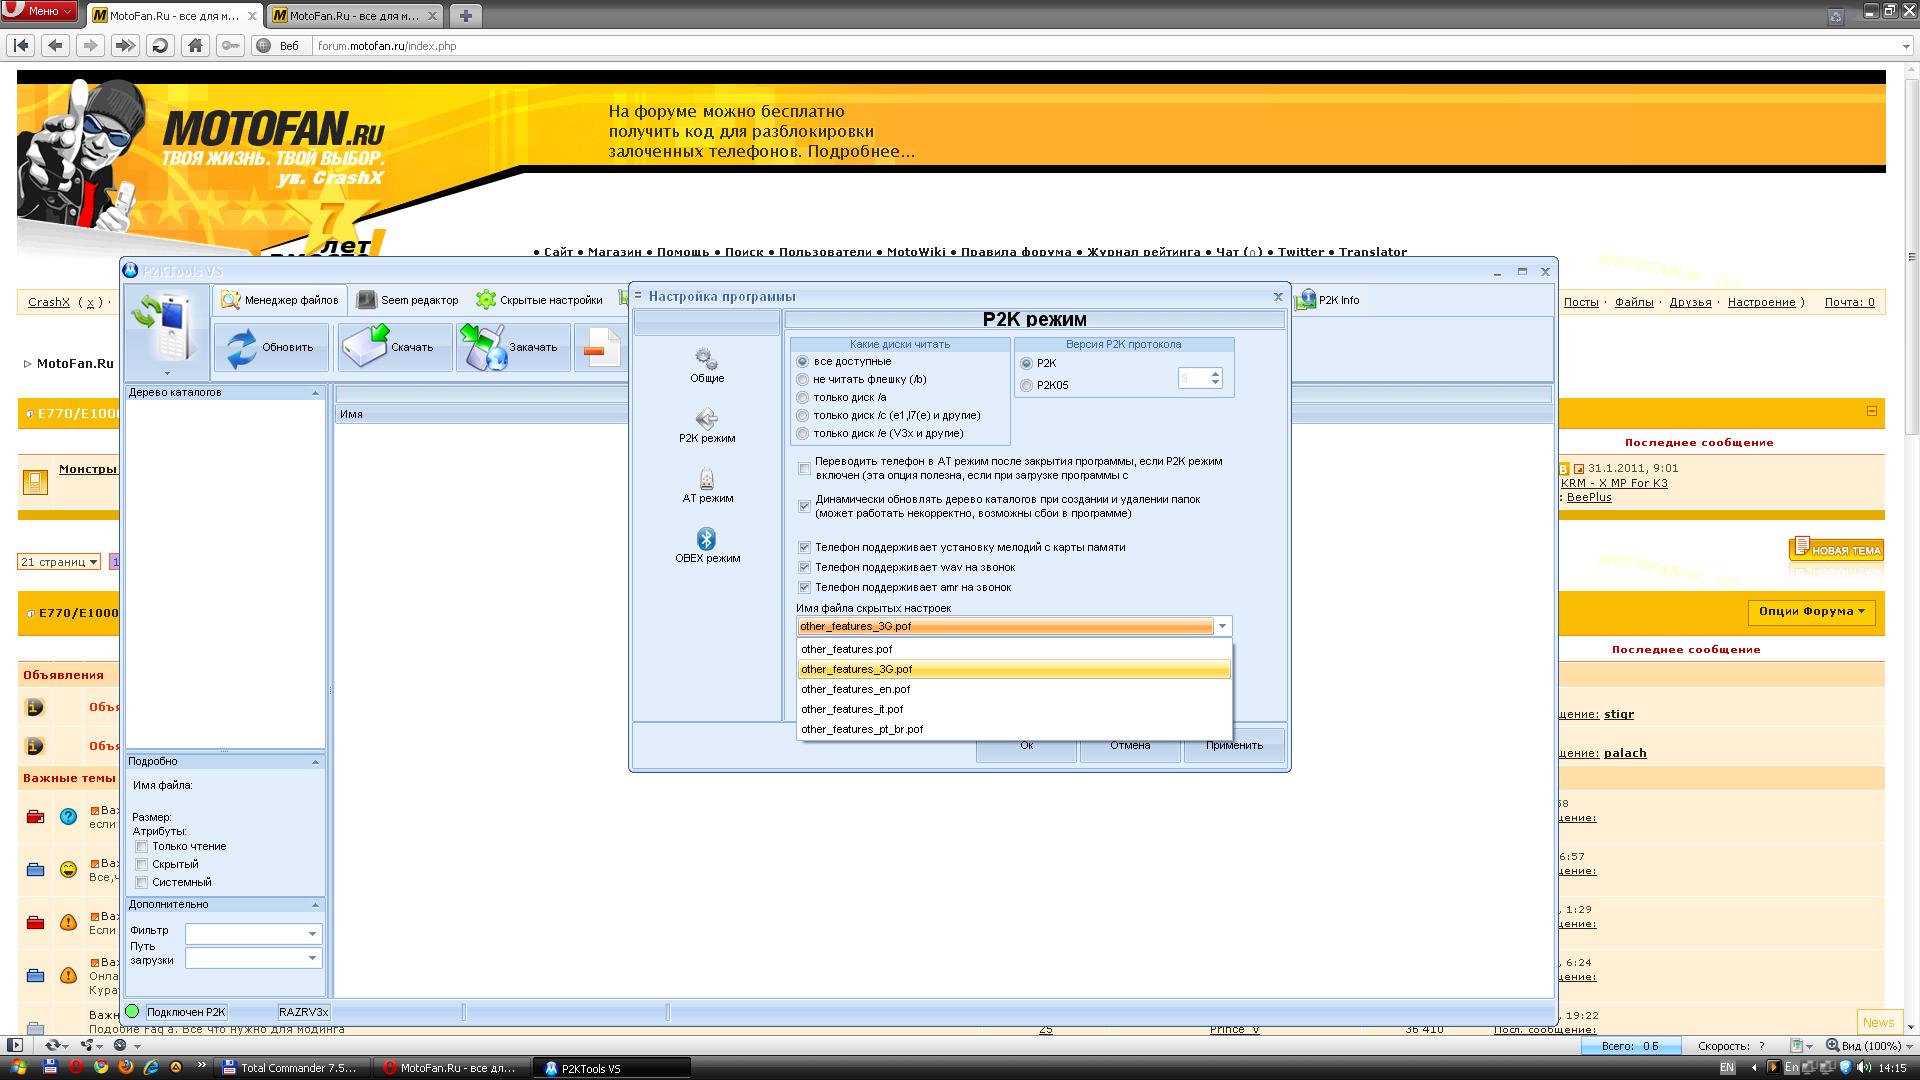Screen dimensions: 1920x1080
Task: Switch to the Менеджер файлов tab
Action: pyautogui.click(x=280, y=300)
